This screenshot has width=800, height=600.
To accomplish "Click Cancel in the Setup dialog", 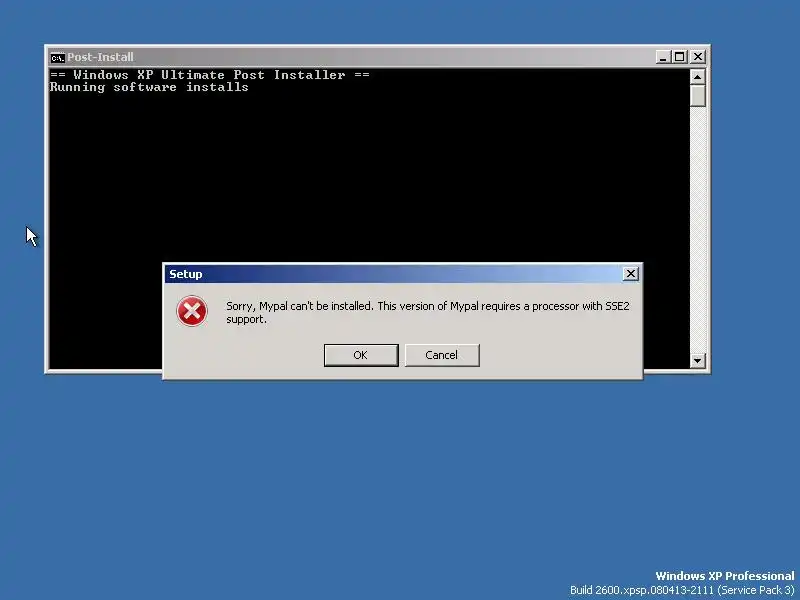I will point(442,355).
